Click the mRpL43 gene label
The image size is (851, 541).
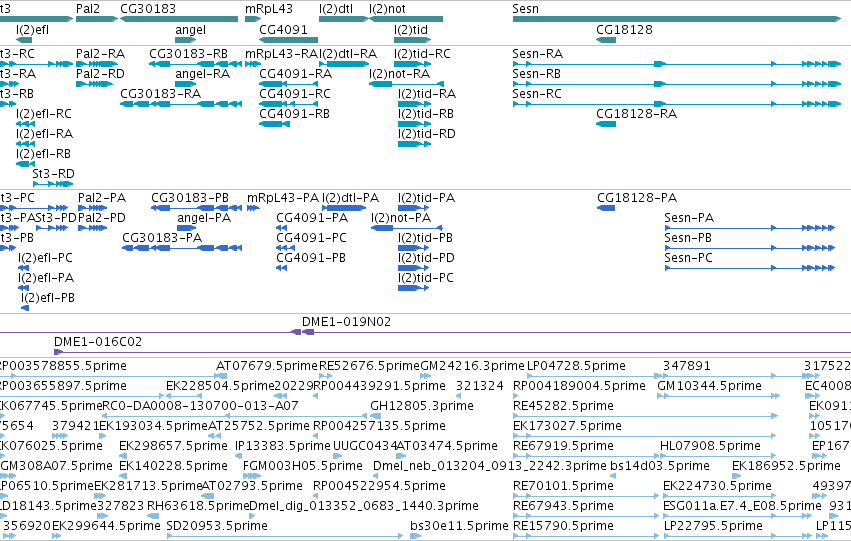coord(269,9)
